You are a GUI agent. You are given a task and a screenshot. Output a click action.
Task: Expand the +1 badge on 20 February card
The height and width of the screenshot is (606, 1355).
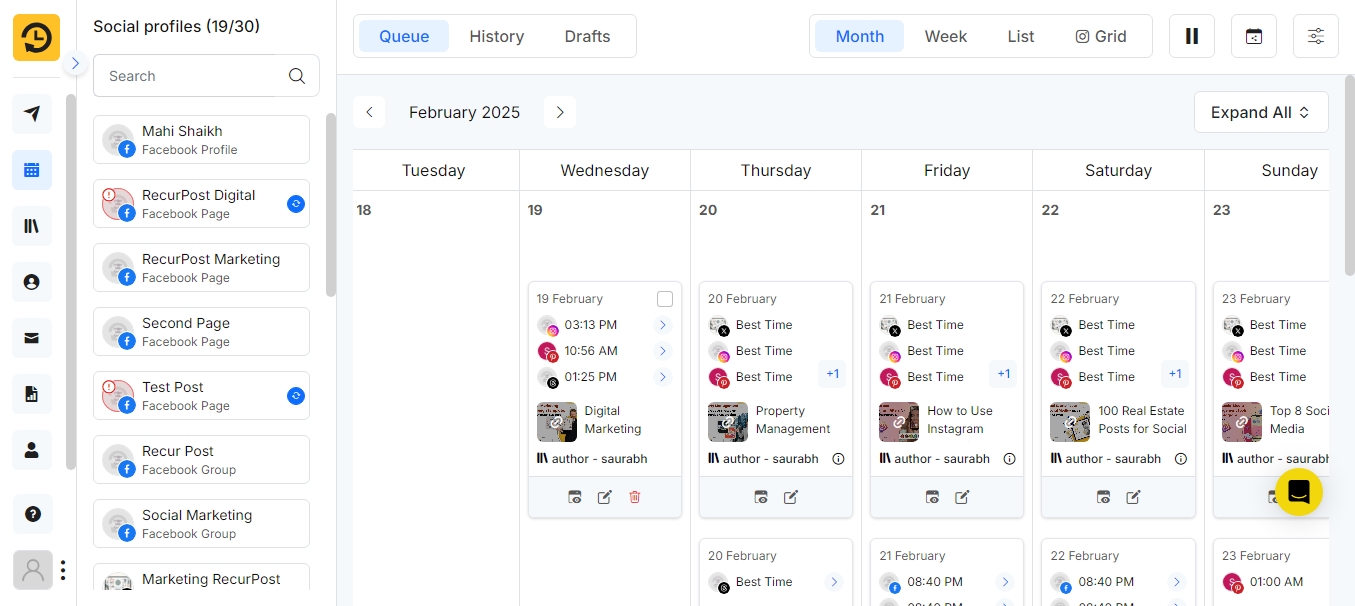[832, 374]
